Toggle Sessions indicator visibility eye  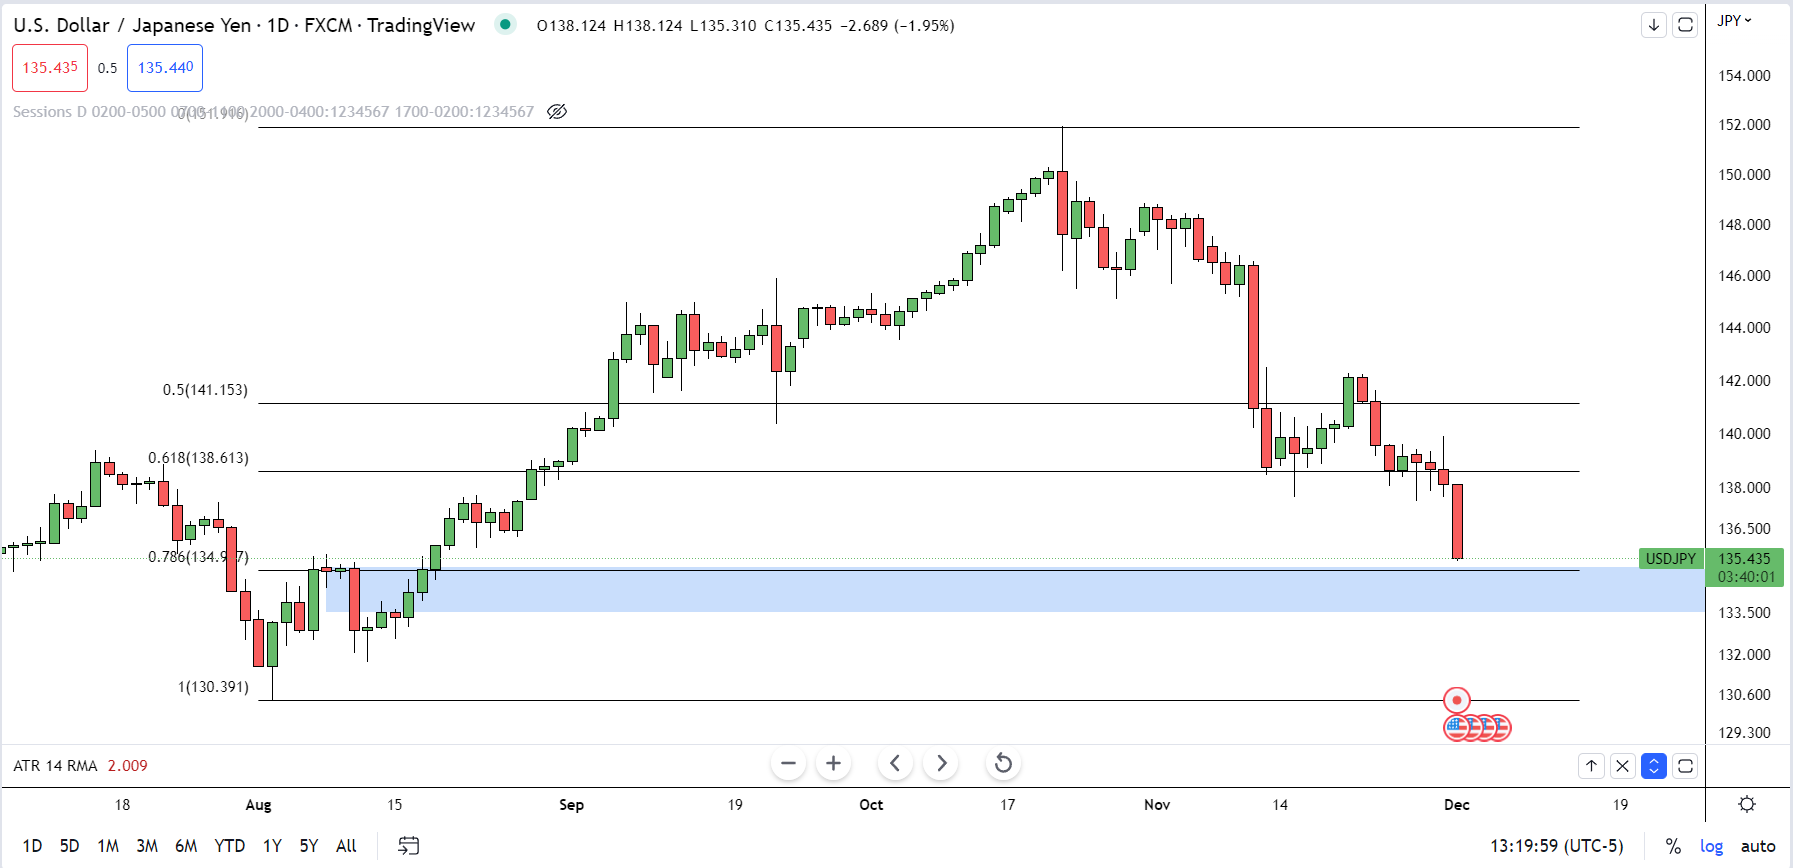tap(557, 112)
